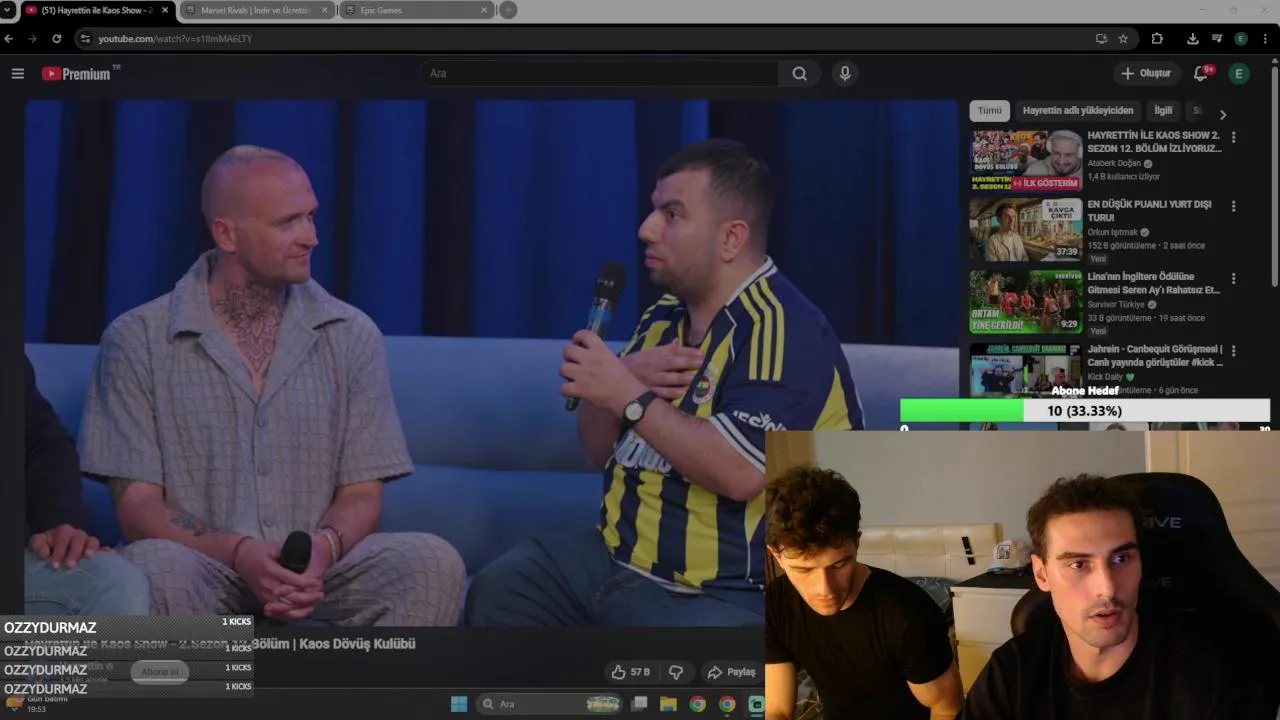Click the Paylaş share button

pos(731,672)
